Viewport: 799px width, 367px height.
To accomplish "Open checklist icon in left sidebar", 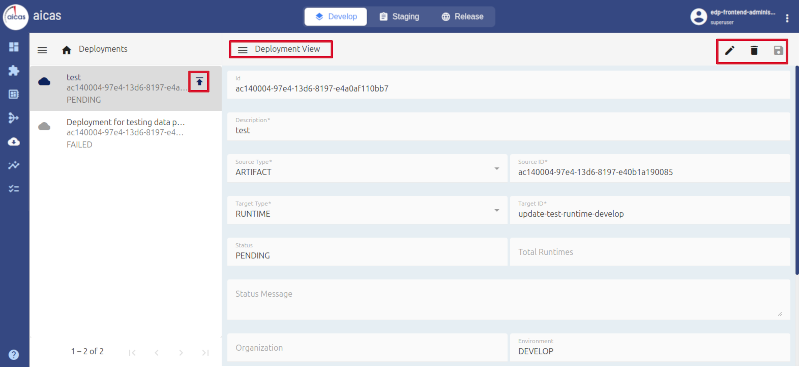I will tap(14, 189).
